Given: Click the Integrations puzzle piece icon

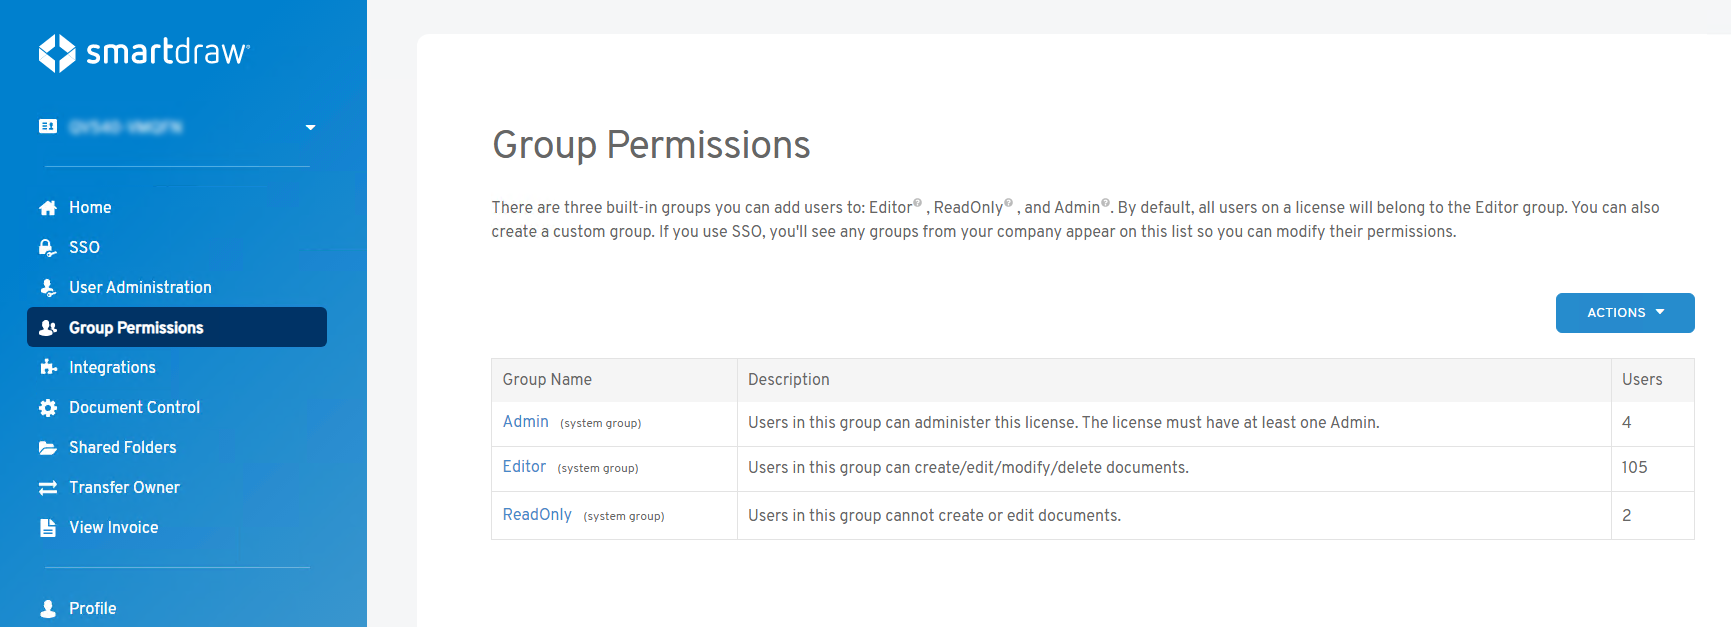Looking at the screenshot, I should (x=48, y=368).
